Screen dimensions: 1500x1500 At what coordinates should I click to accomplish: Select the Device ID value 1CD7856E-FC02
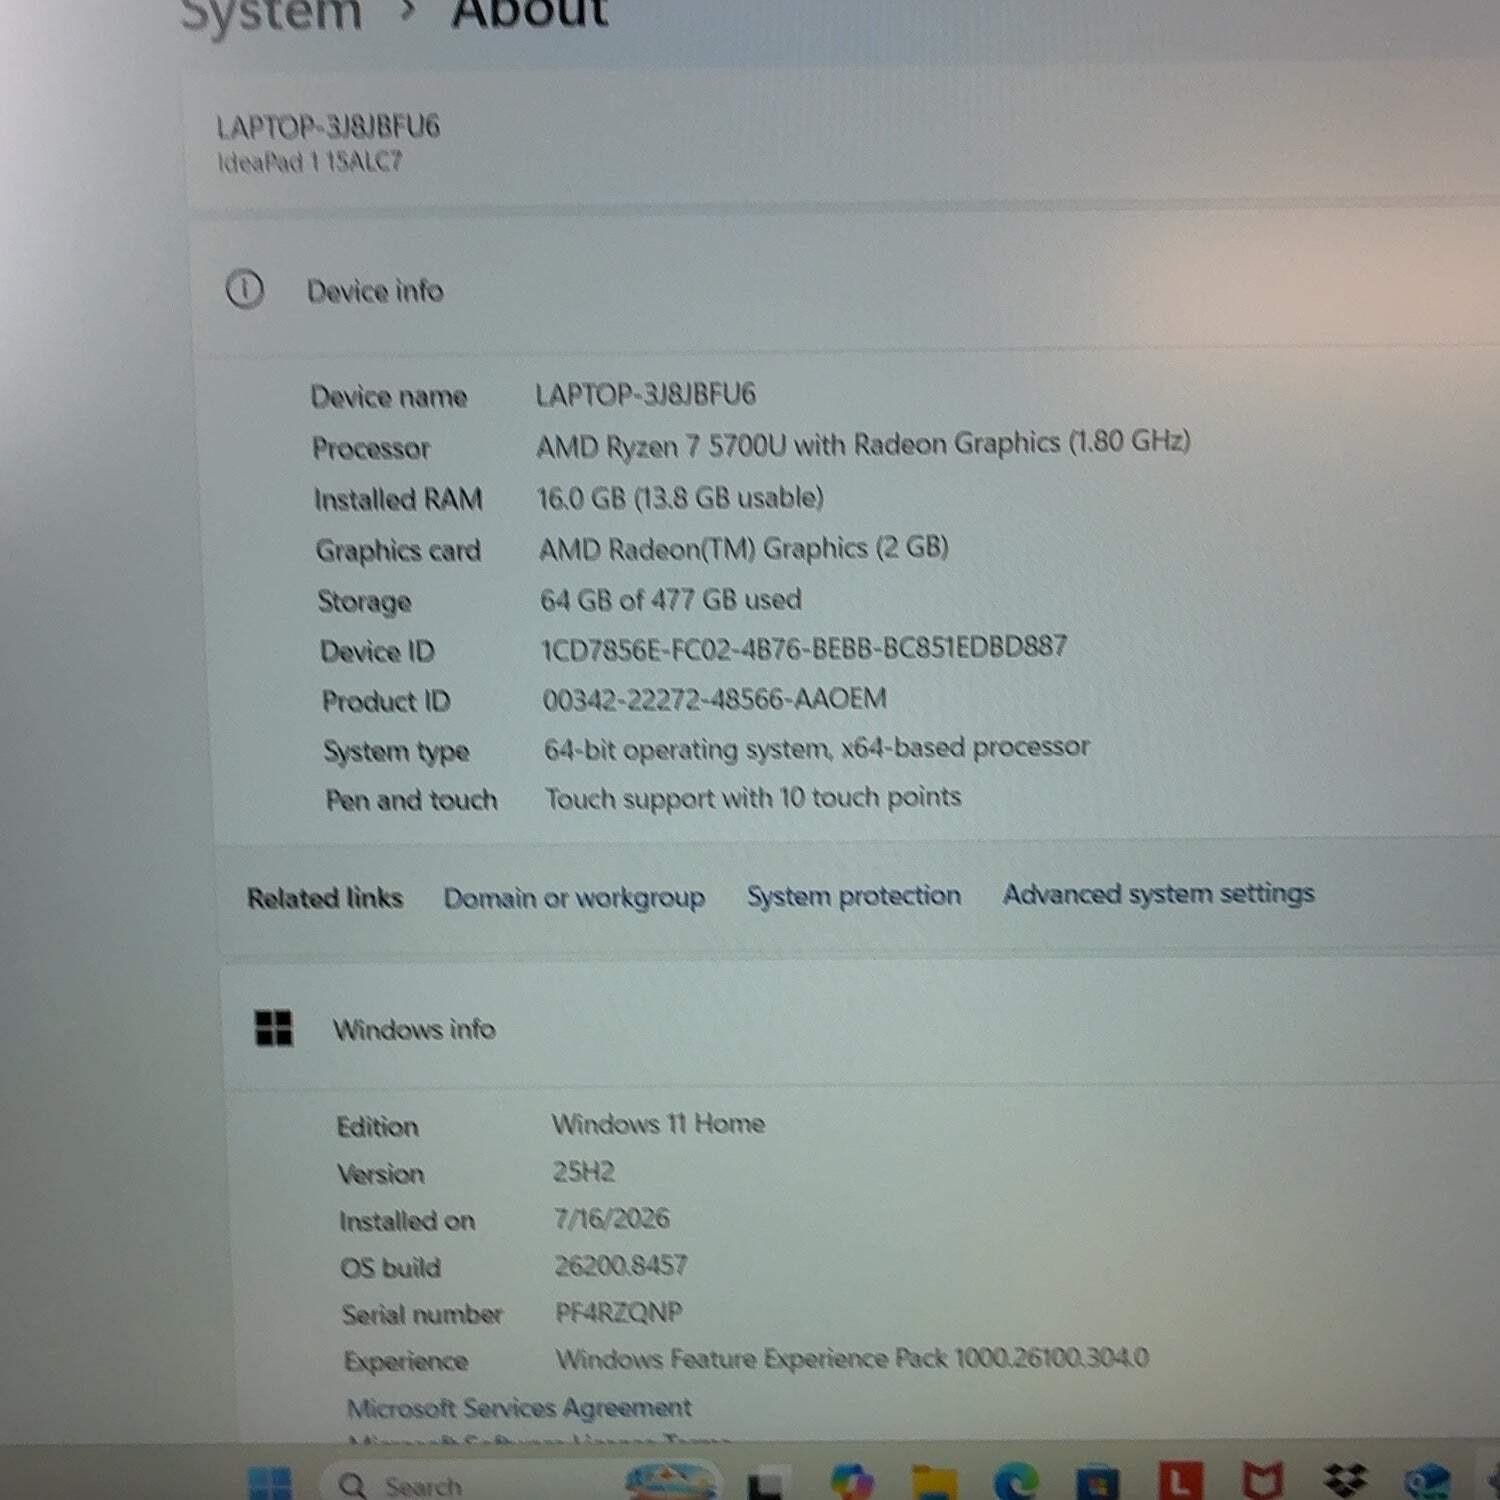tap(804, 648)
